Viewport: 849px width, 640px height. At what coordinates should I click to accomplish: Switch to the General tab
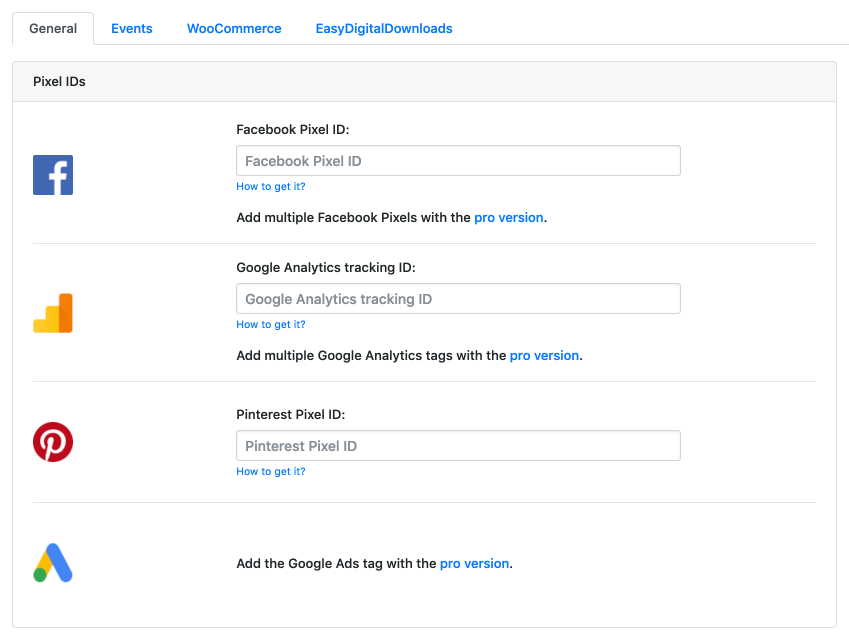tap(53, 29)
